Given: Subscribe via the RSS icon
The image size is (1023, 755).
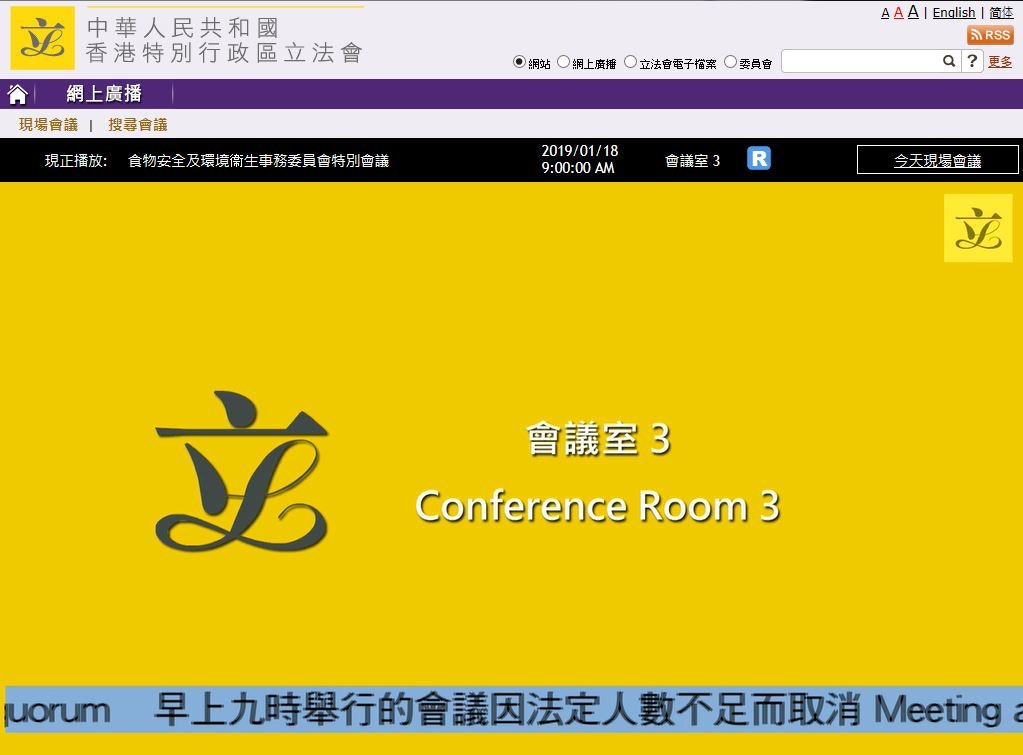Looking at the screenshot, I should 991,34.
